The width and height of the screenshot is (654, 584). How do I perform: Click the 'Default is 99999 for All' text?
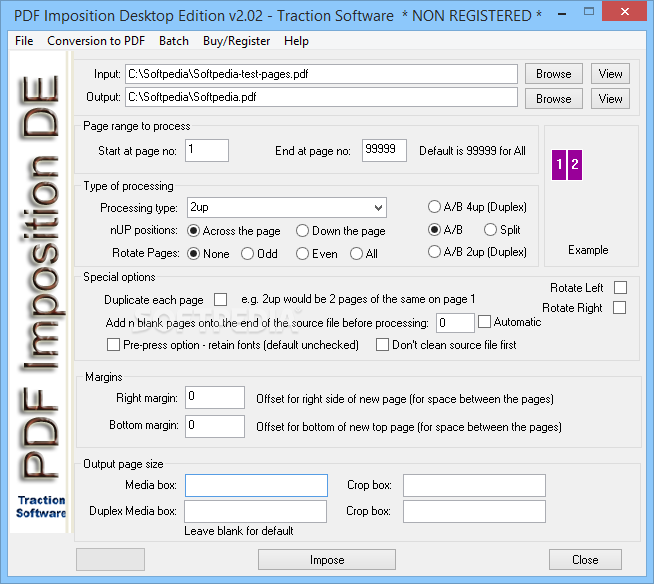(472, 151)
